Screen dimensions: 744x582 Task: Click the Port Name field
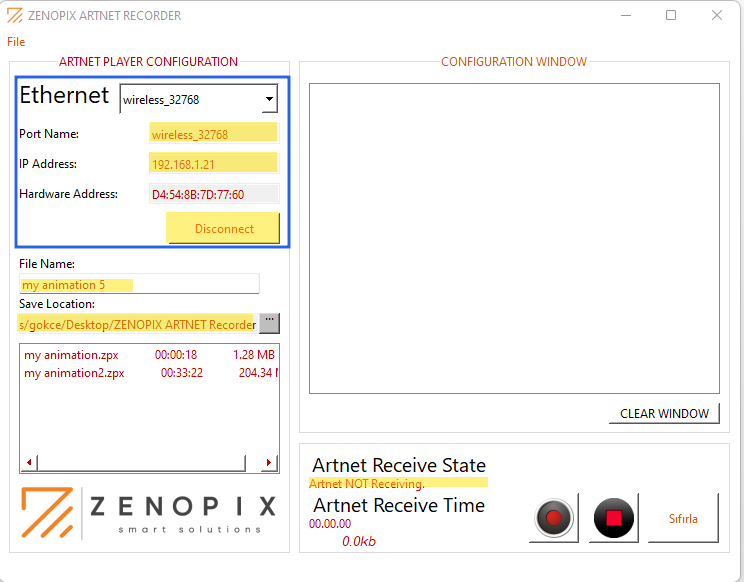tap(213, 134)
